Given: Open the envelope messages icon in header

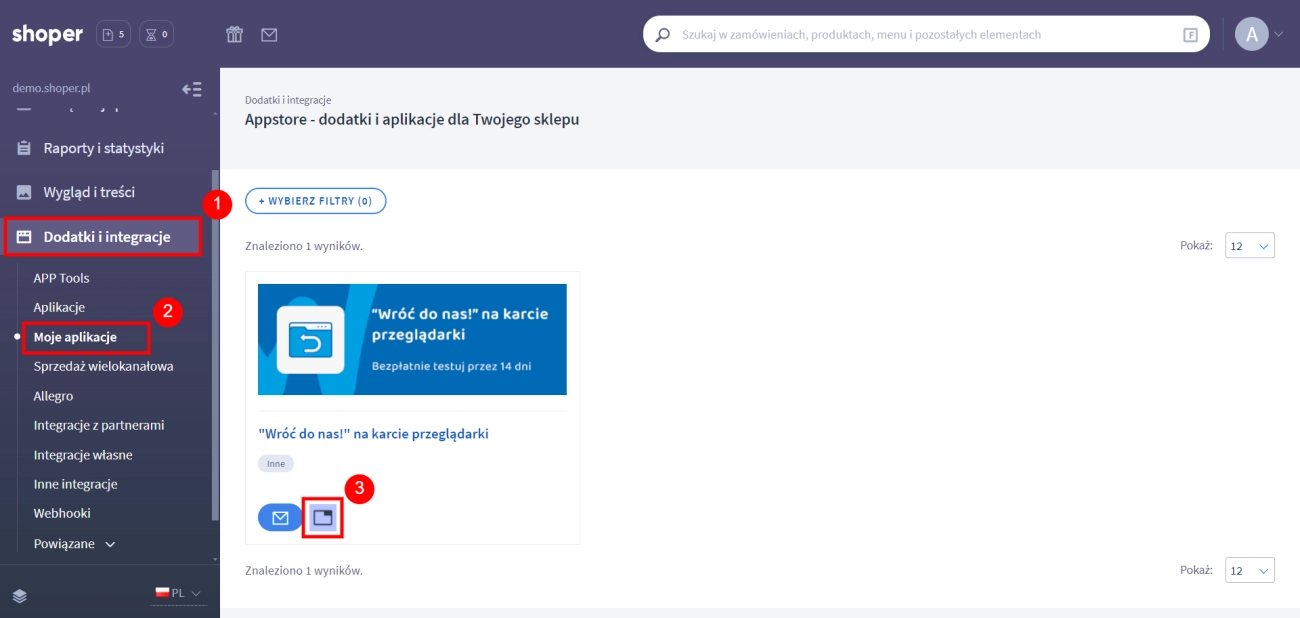Looking at the screenshot, I should click(269, 35).
